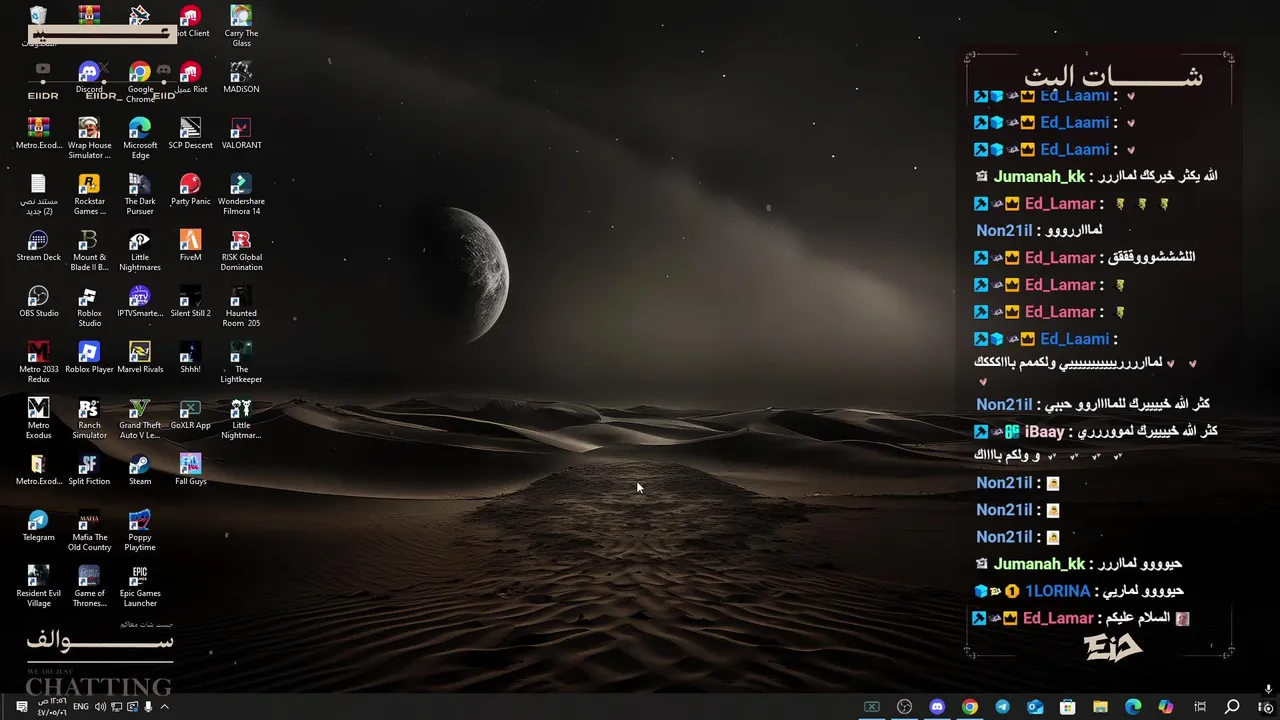Open Stream Deck desktop icon

tap(38, 245)
